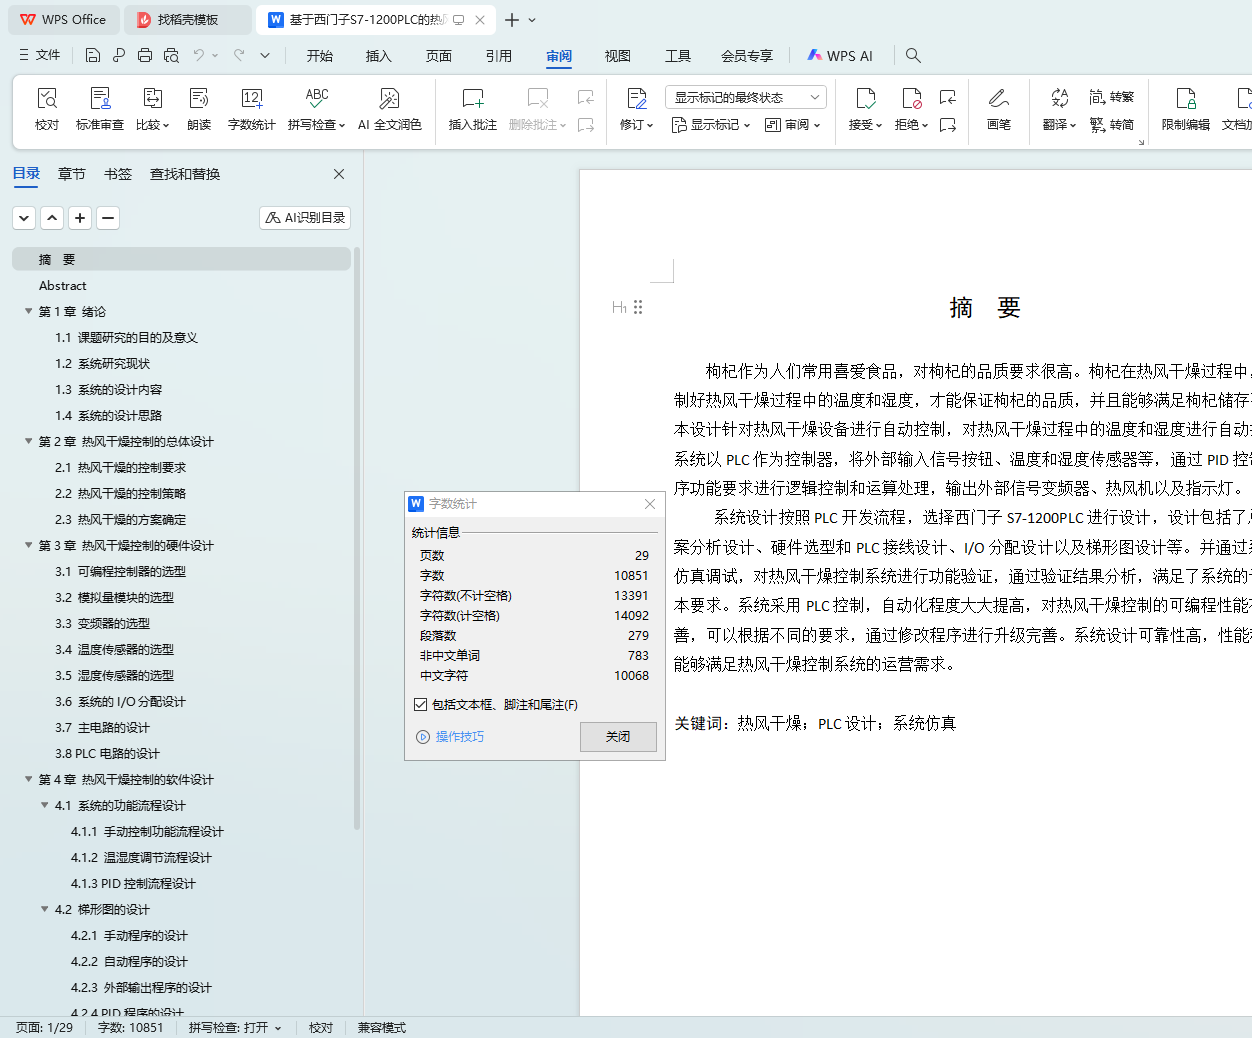Click the 修订 track changes icon
Viewport: 1252px width, 1038px height.
tap(636, 109)
